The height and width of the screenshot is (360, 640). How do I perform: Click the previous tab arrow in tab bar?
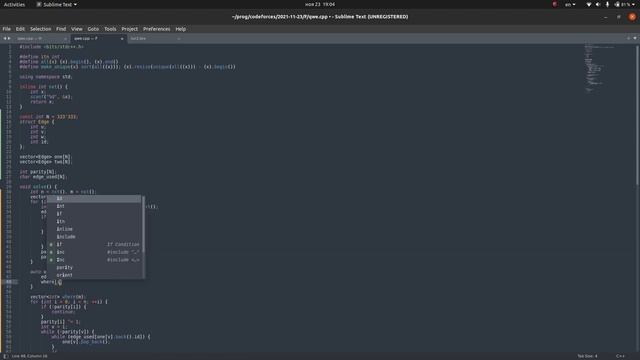(4, 38)
